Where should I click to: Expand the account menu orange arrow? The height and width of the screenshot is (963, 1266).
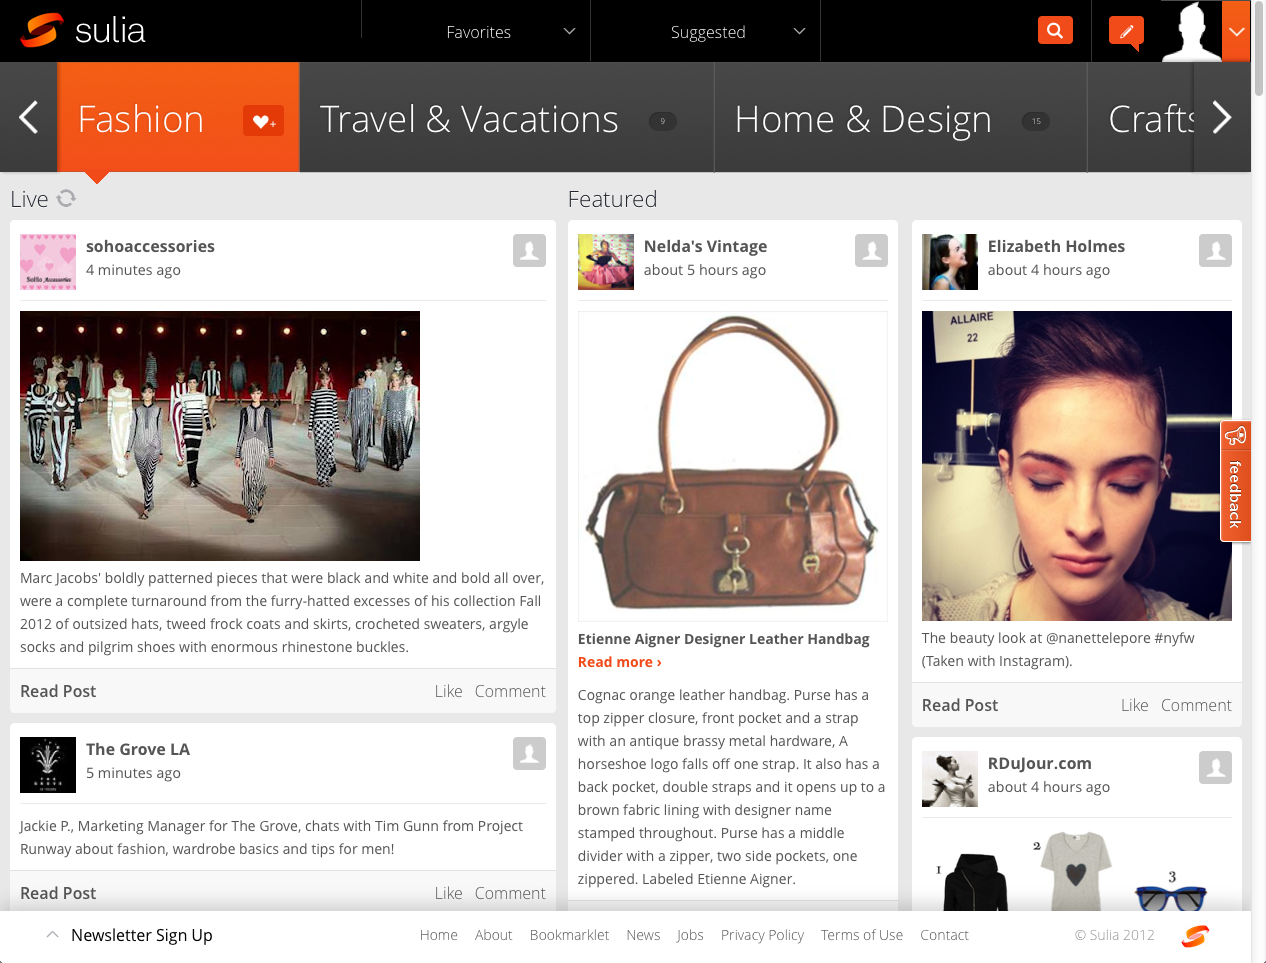pos(1236,31)
